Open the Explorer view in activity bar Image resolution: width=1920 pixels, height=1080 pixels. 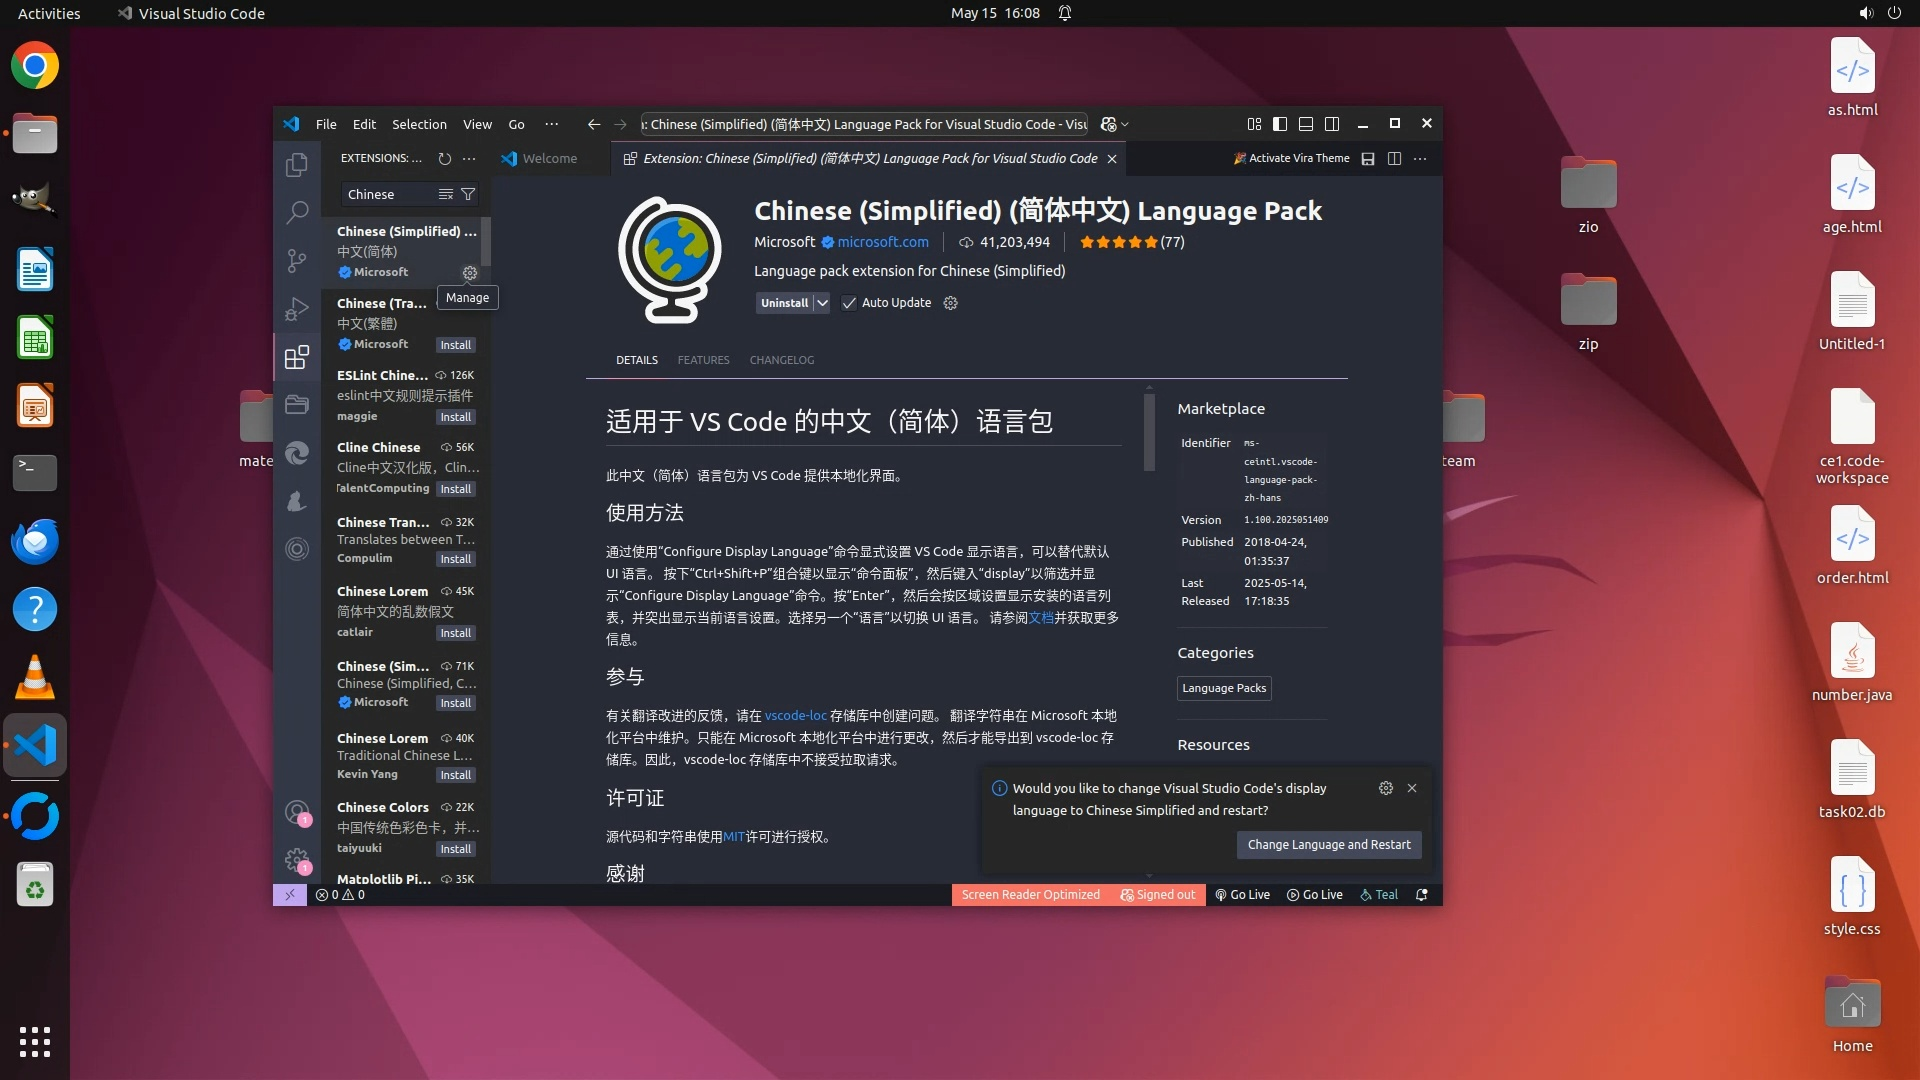(x=297, y=165)
